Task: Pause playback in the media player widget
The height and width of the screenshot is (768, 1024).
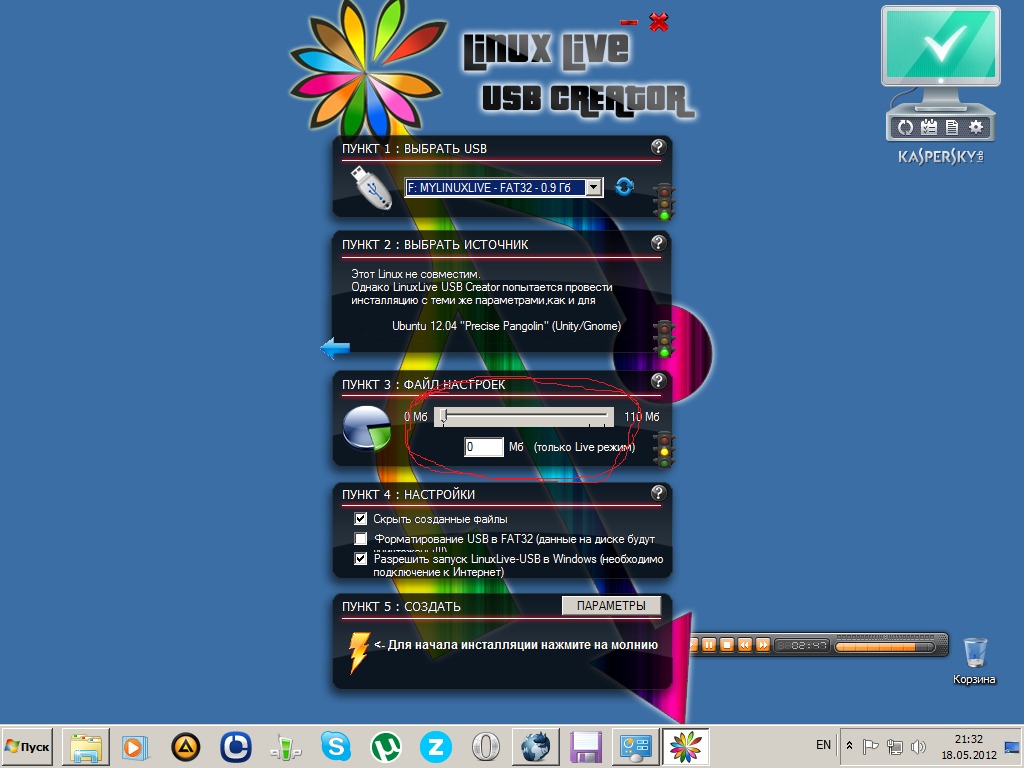Action: click(x=709, y=645)
